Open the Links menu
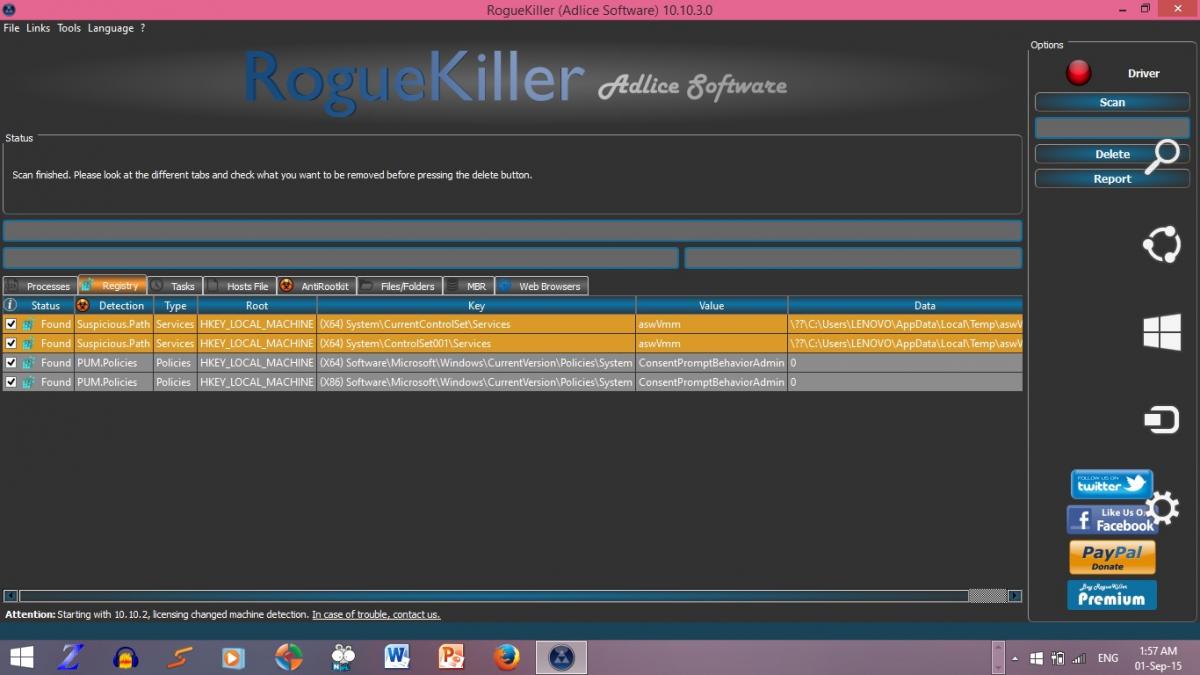This screenshot has height=675, width=1200. click(38, 28)
